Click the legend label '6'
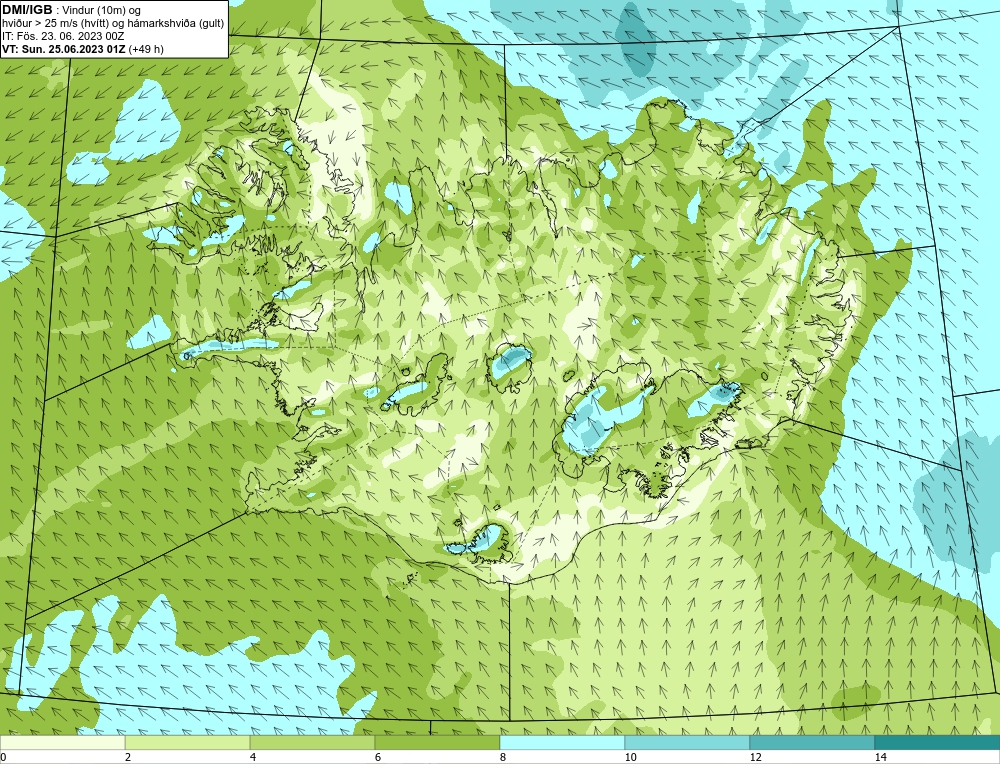Viewport: 1000px width, 764px height. pos(378,757)
